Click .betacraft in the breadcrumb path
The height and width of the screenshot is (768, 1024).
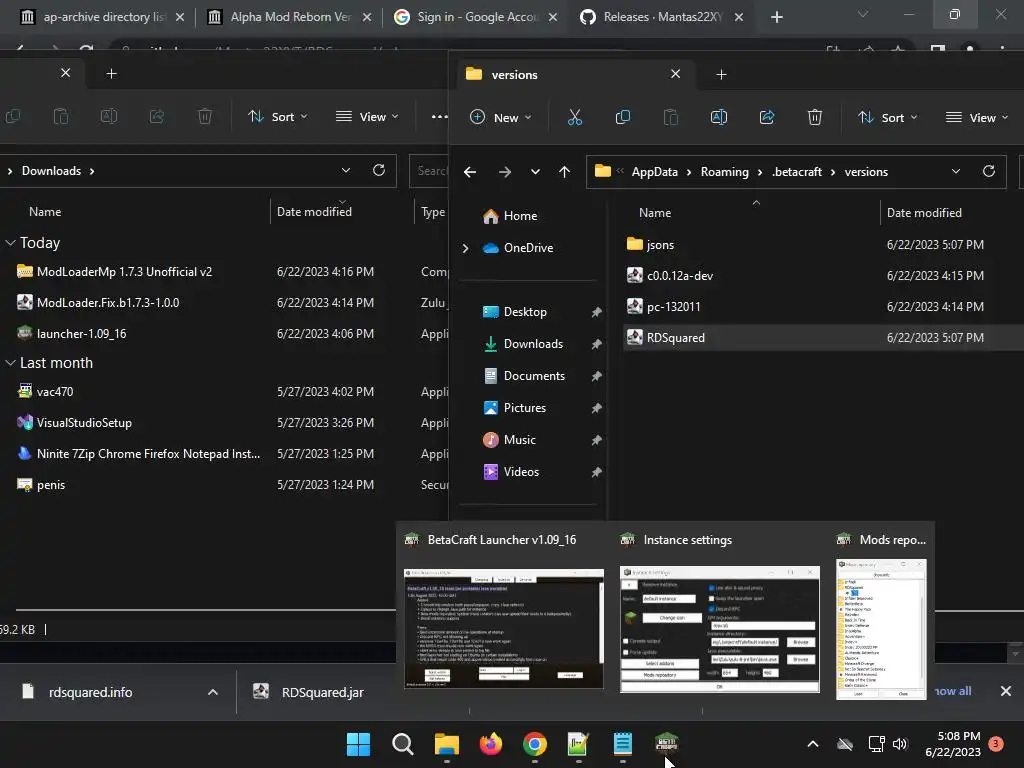pyautogui.click(x=797, y=172)
